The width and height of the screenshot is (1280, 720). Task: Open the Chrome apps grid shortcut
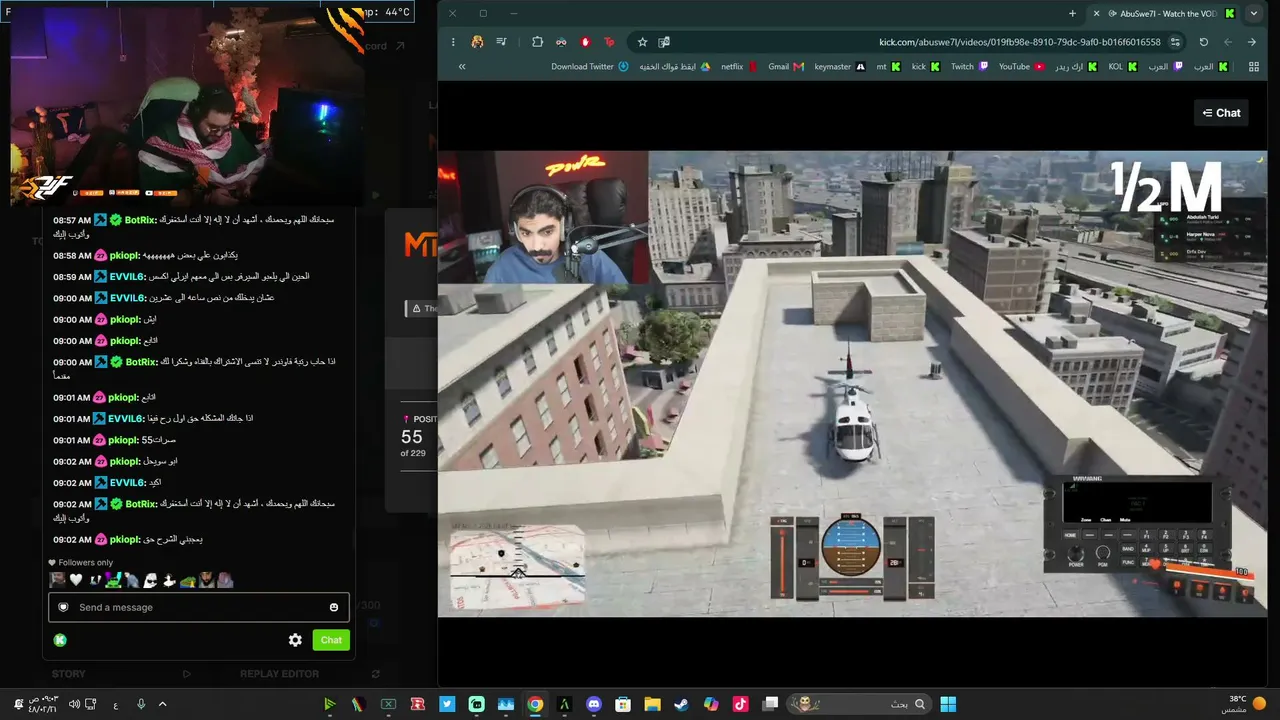tap(1253, 67)
